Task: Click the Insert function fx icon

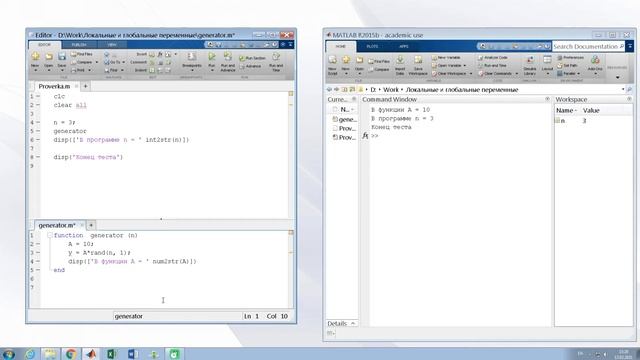Action: [x=160, y=54]
